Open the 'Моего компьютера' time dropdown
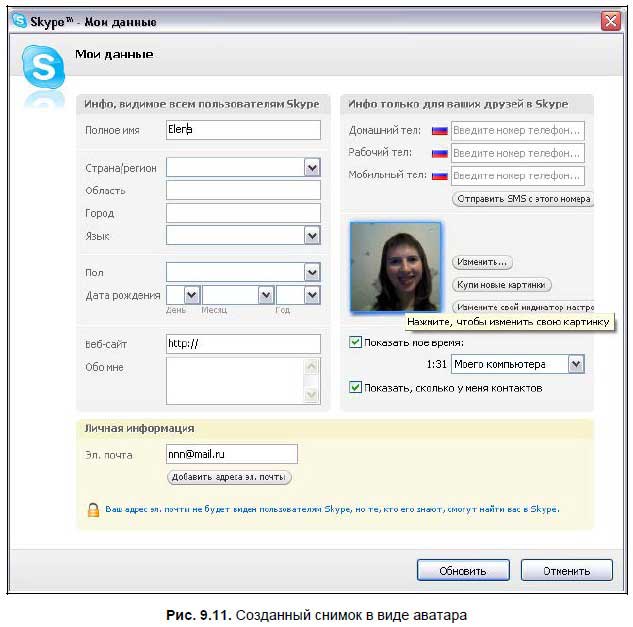This screenshot has height=627, width=633. [x=575, y=365]
